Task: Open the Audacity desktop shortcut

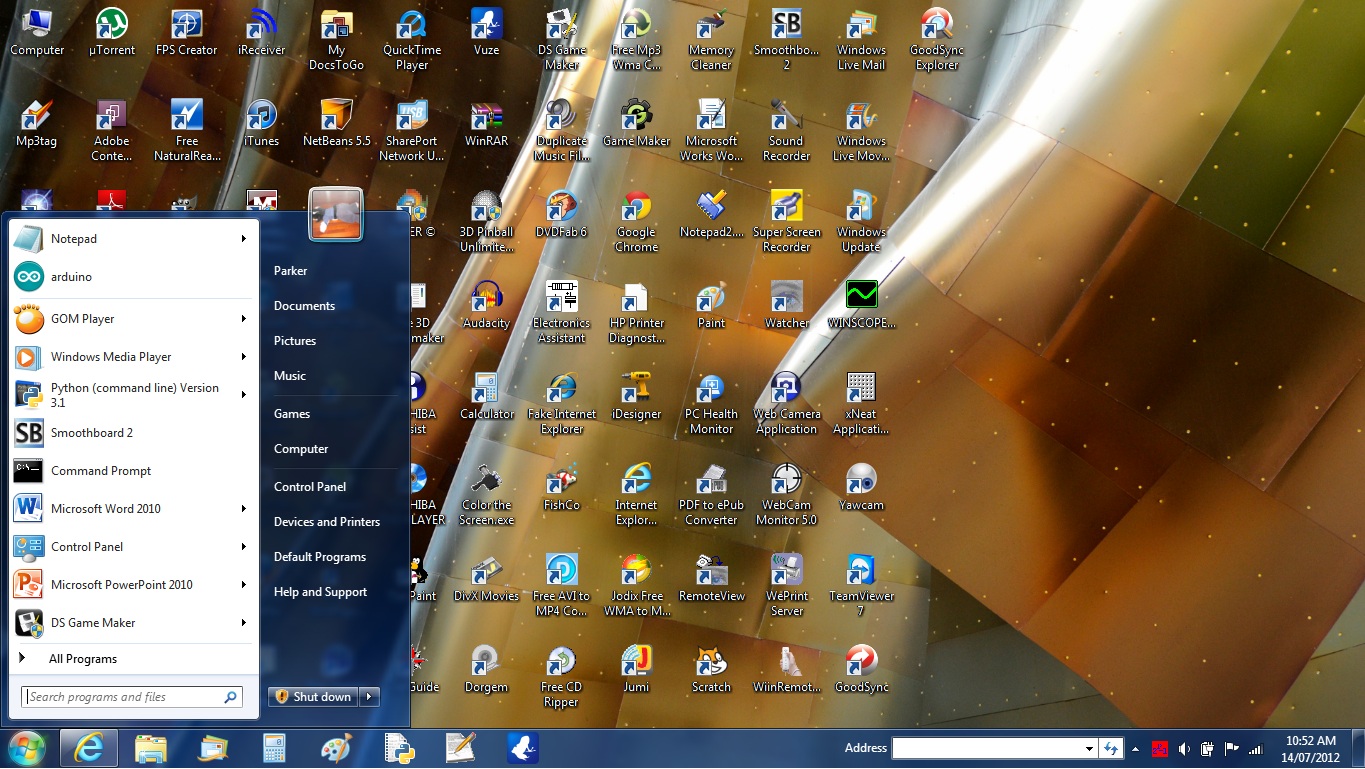Action: [x=486, y=304]
